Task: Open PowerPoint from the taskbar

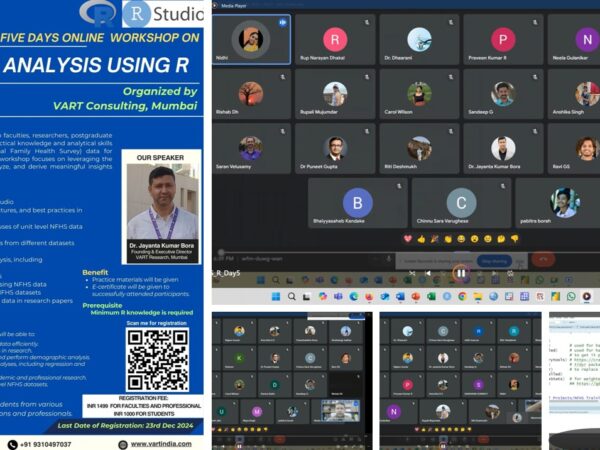Action: coord(416,297)
